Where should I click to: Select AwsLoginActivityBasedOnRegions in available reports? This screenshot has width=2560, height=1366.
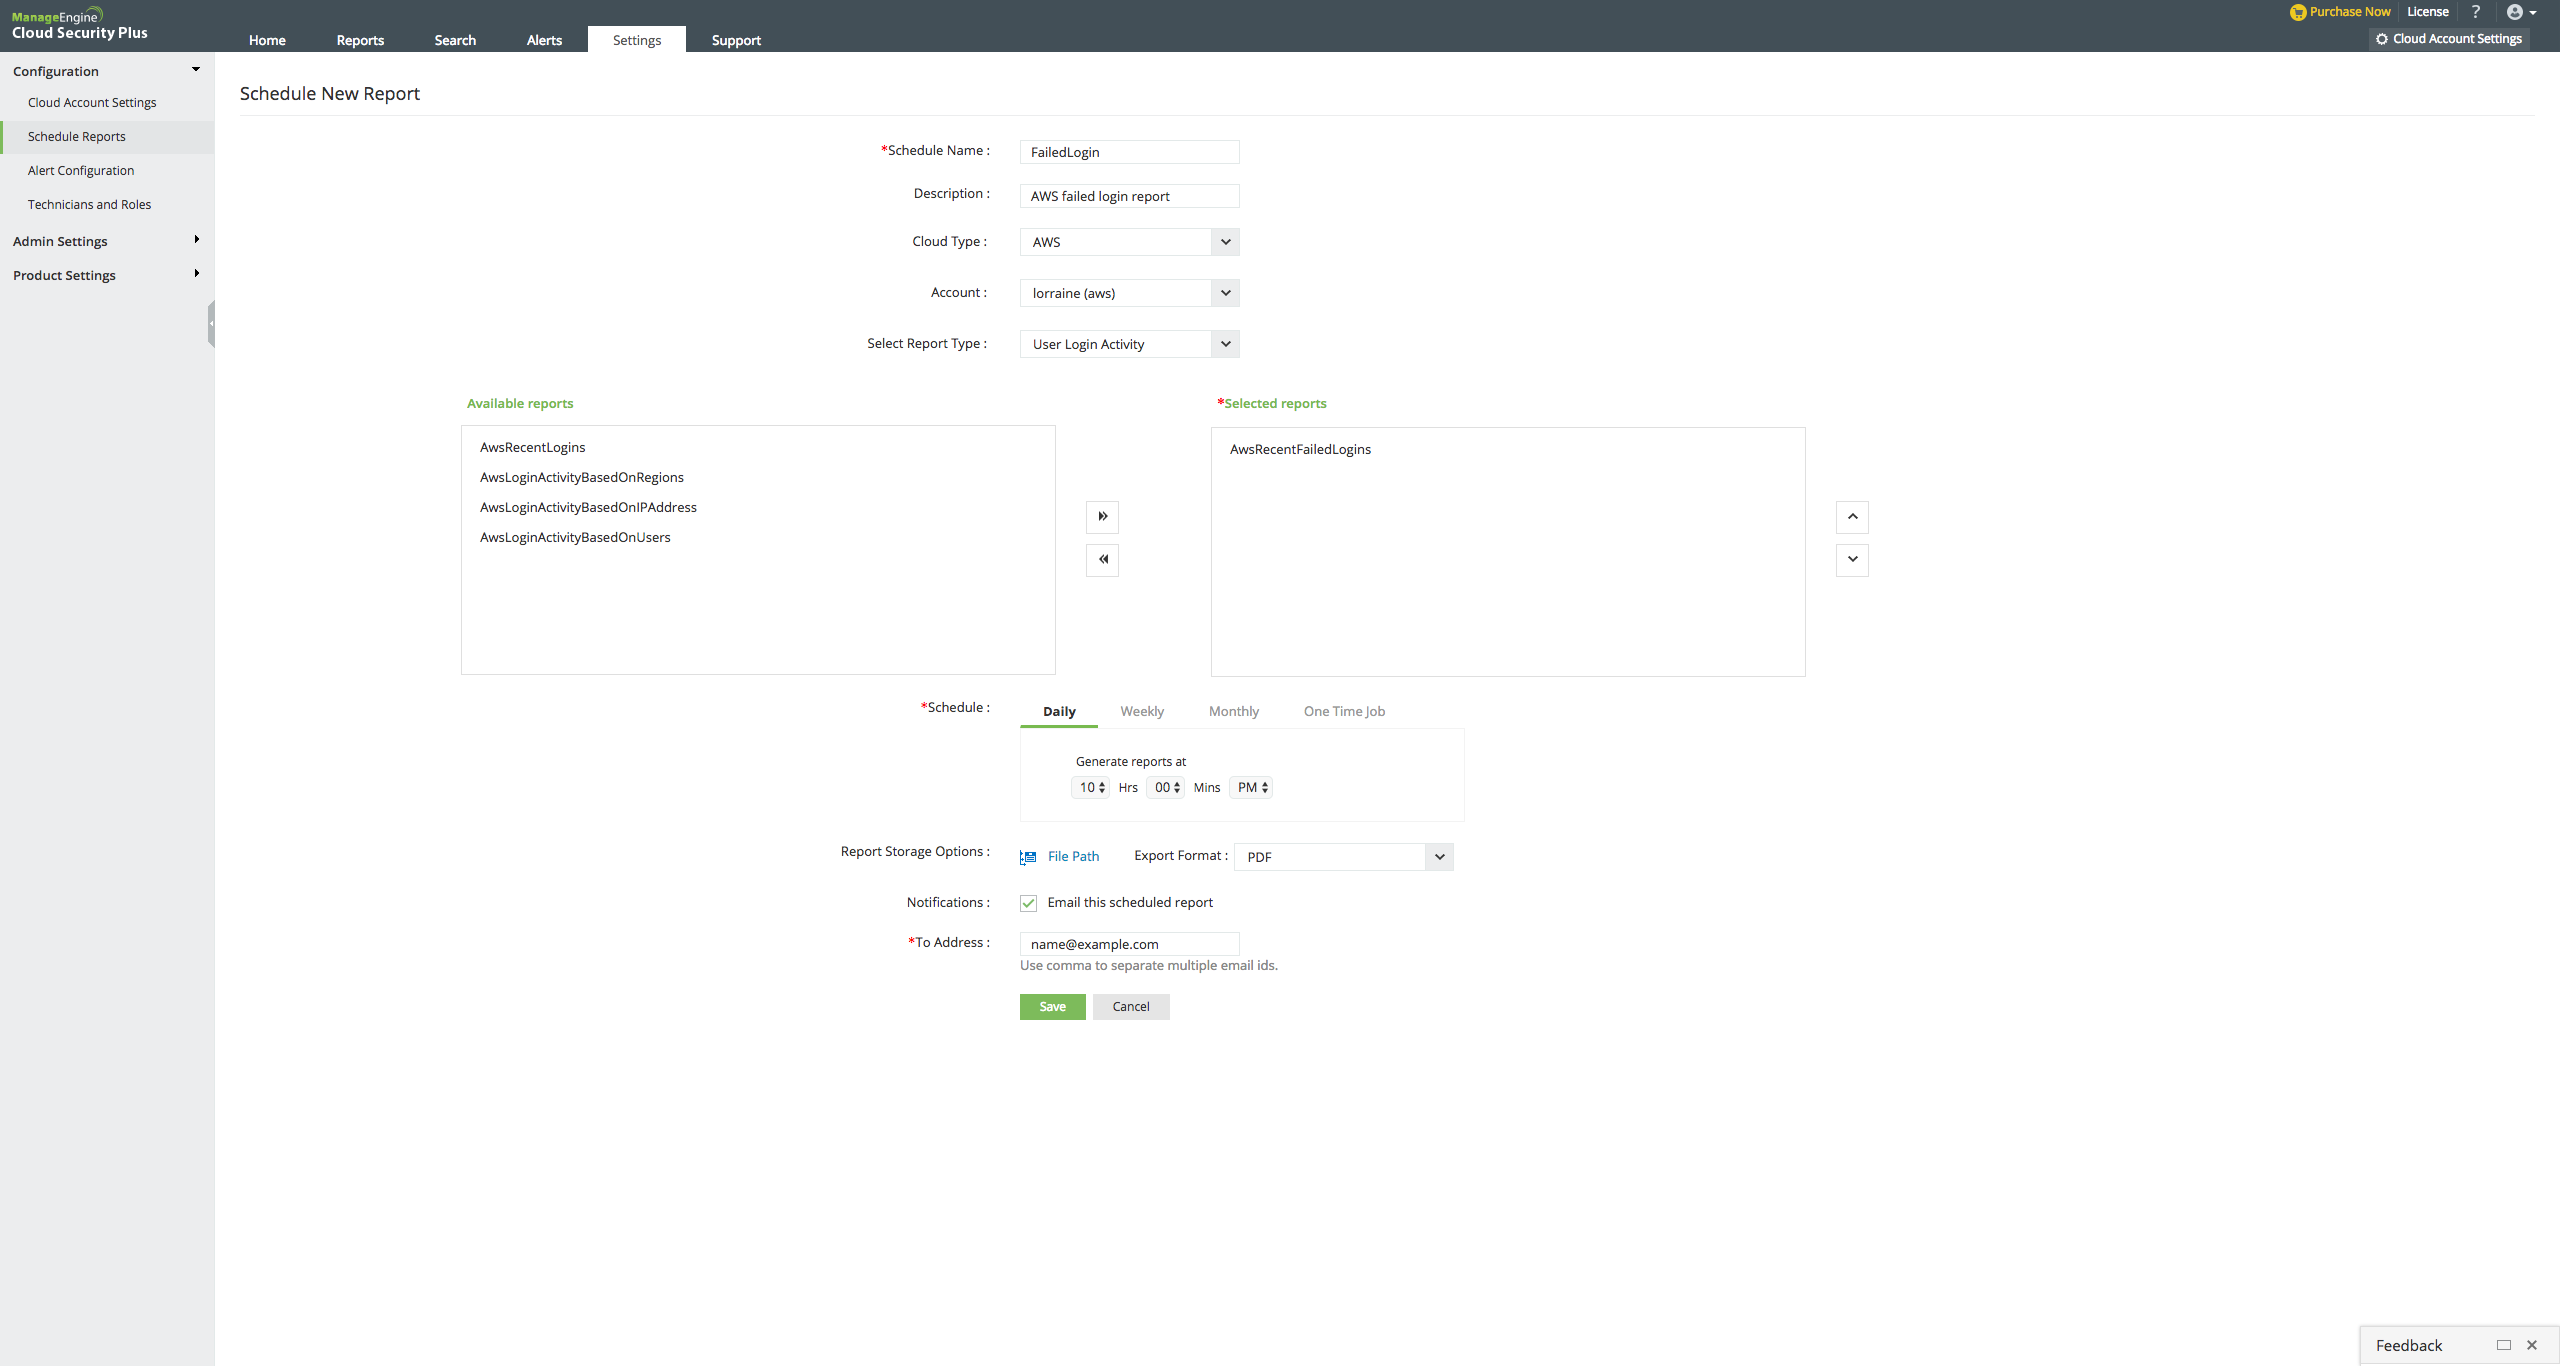tap(581, 477)
